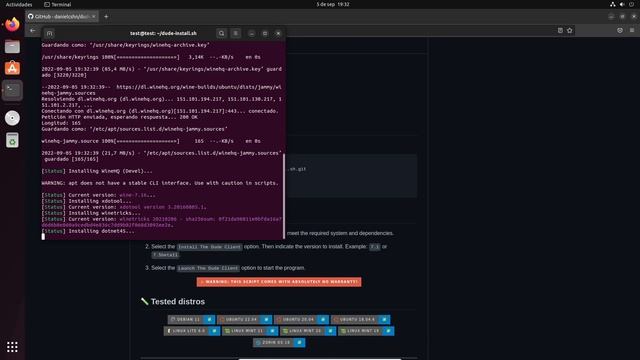Click the Linux Mint 19 badge

click(x=366, y=331)
